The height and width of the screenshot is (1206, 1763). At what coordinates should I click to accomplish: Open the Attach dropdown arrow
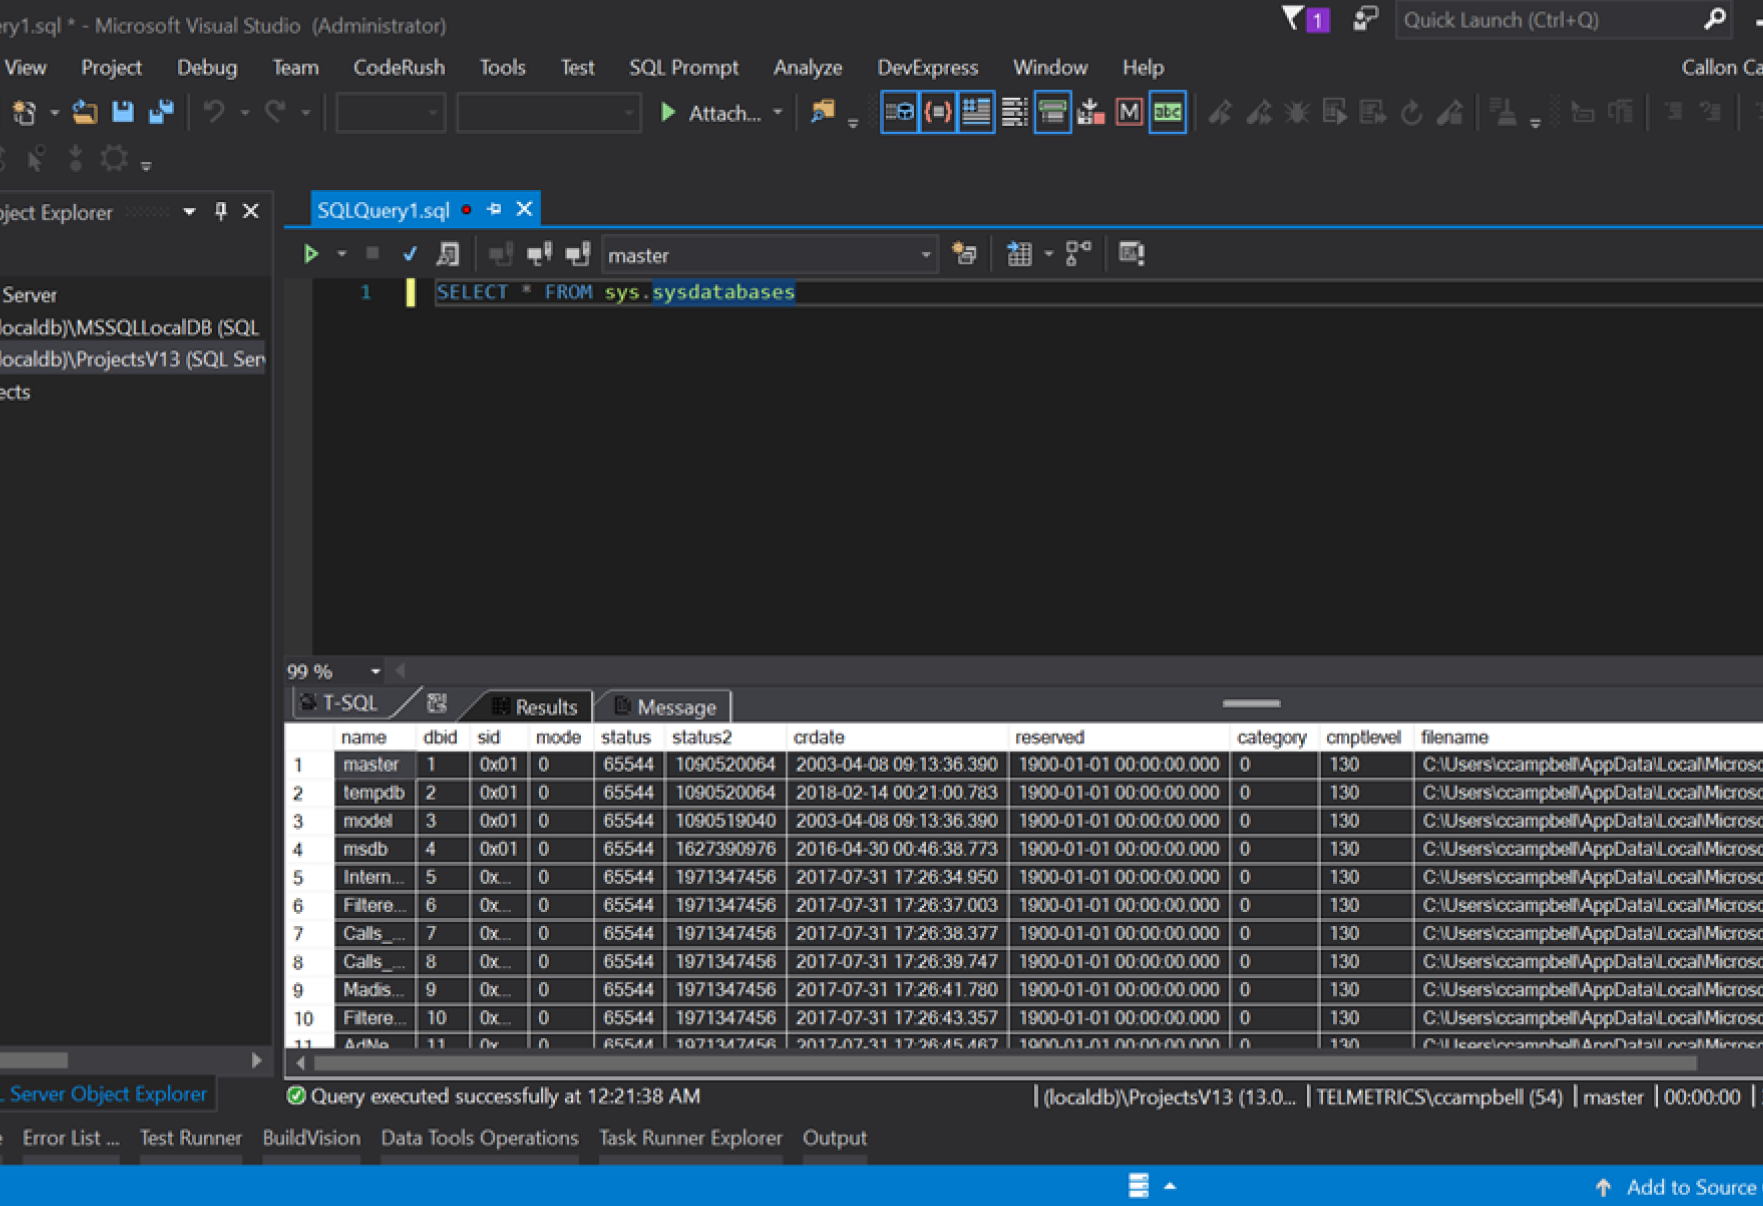tap(778, 113)
